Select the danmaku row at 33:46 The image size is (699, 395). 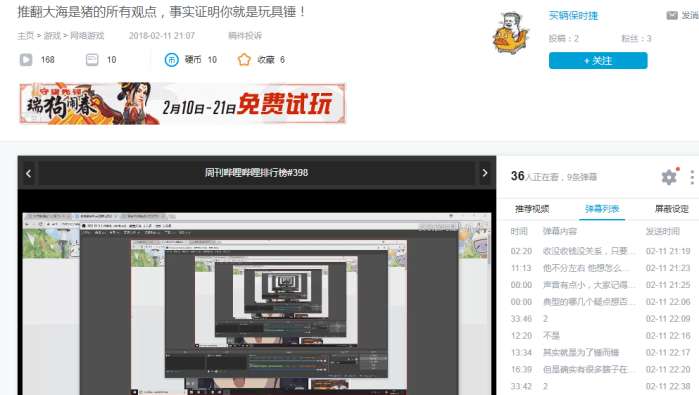[x=600, y=319]
